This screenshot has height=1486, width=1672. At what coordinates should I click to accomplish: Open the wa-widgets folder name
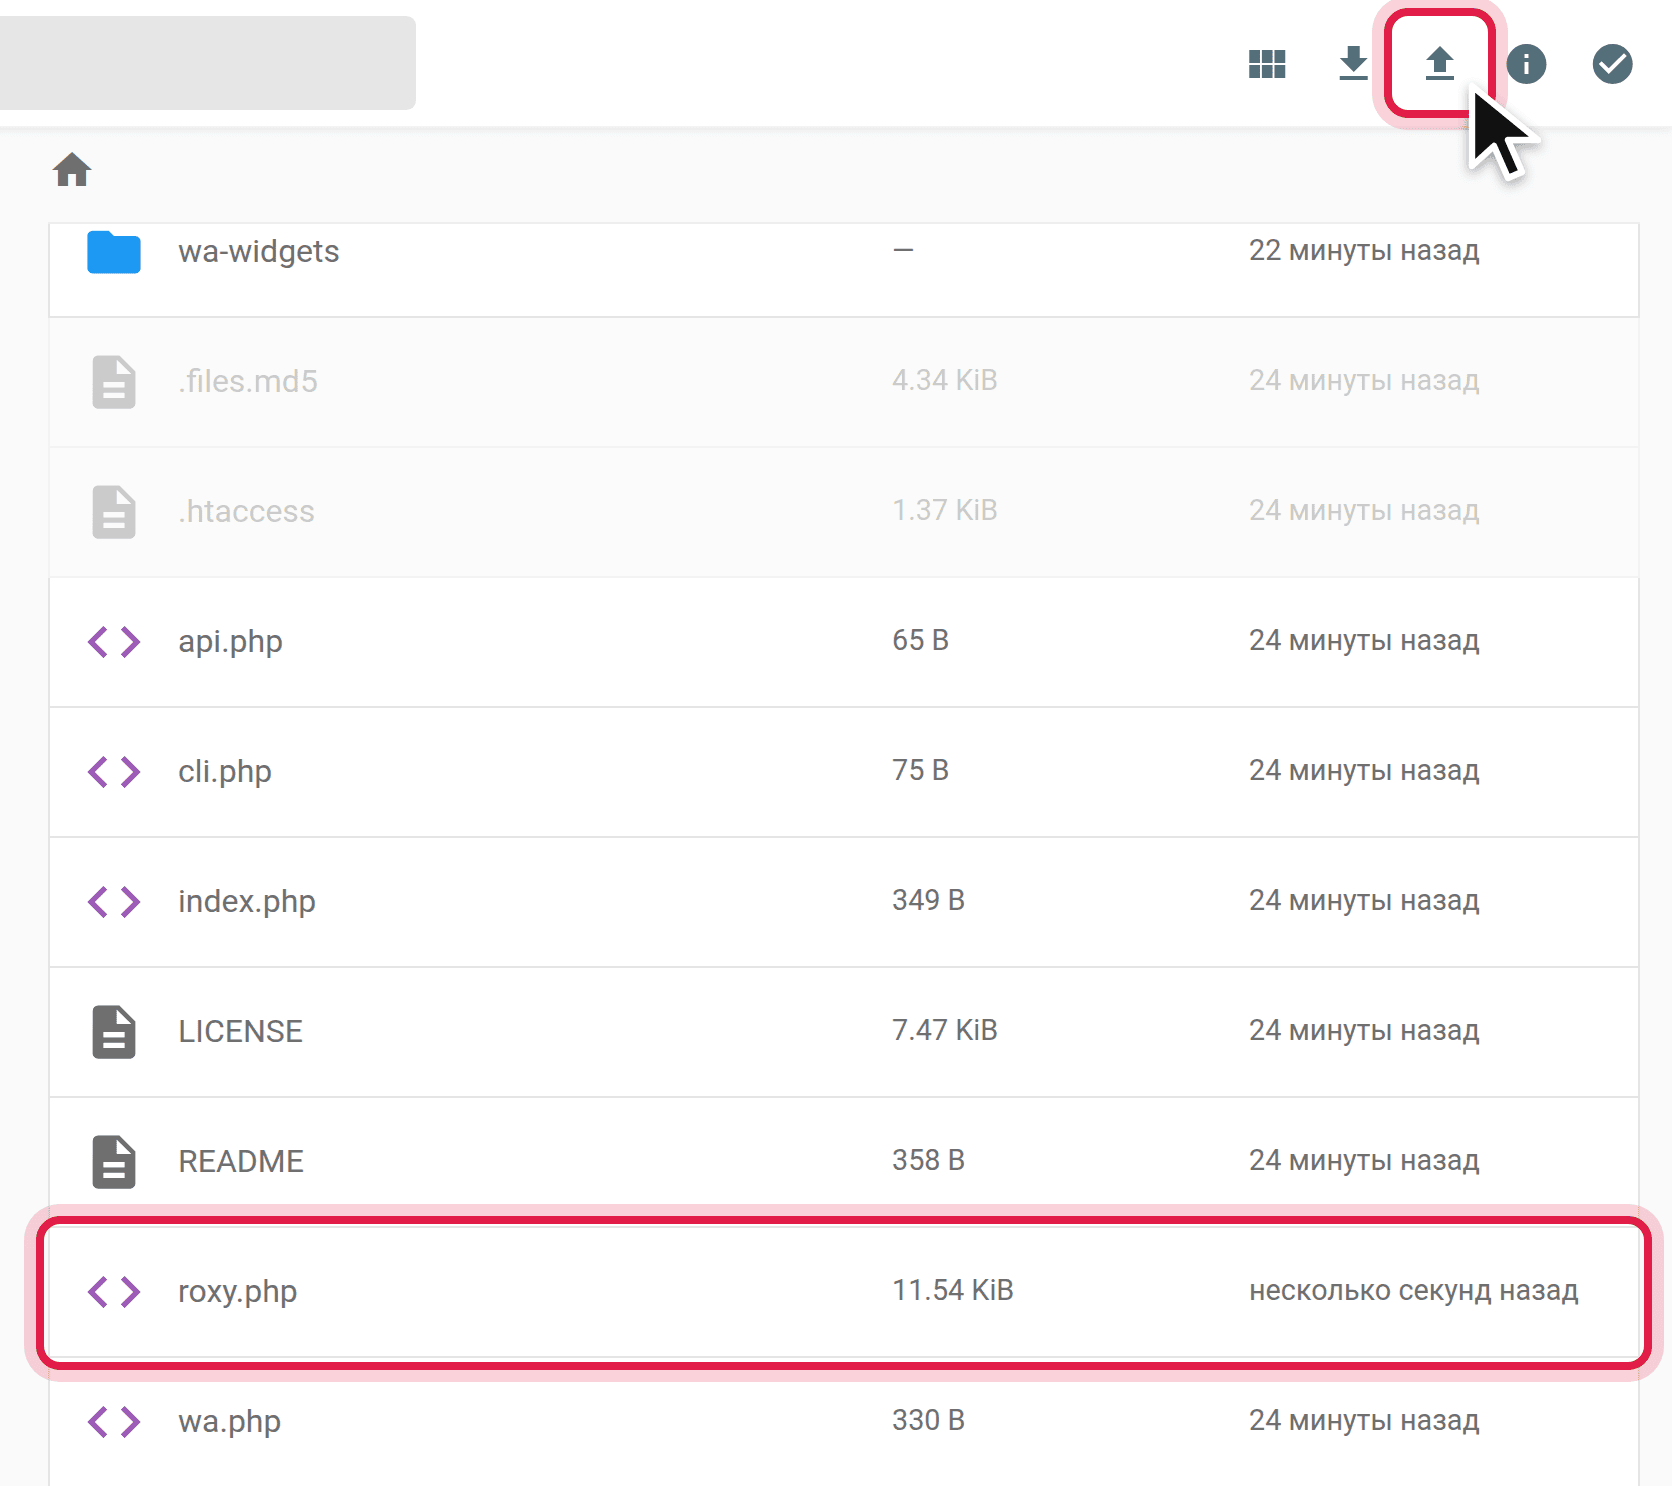pos(259,251)
